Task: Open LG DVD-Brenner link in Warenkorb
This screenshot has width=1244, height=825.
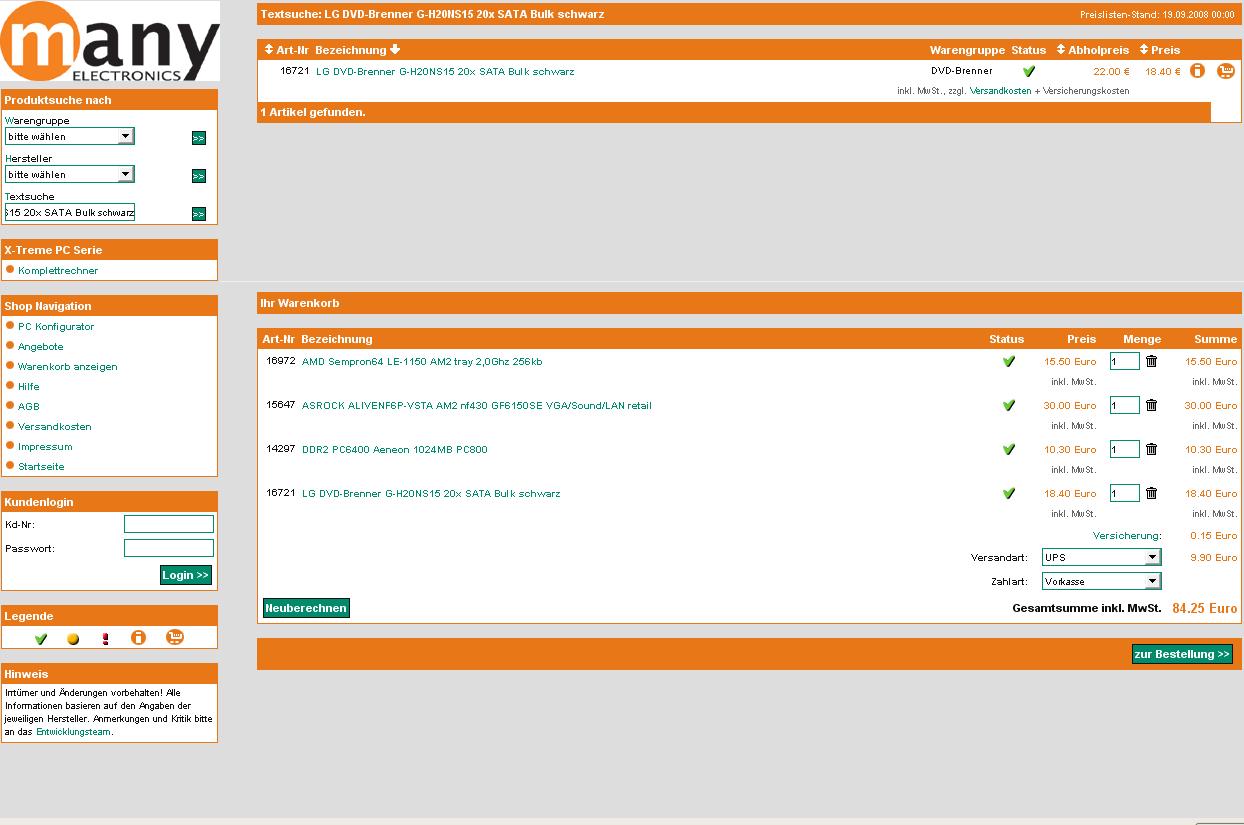Action: pos(431,494)
